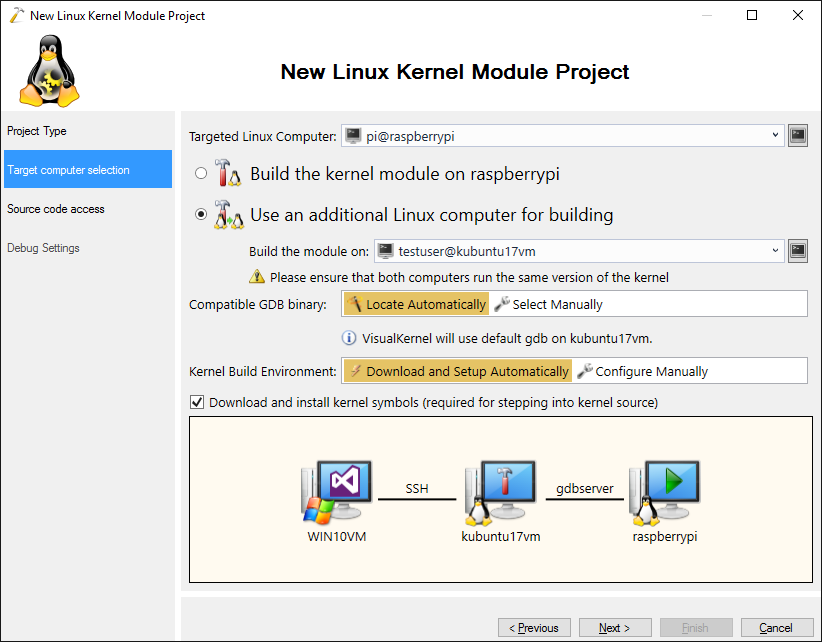Expand the Targeted Linux Computer dropdown arrow
The width and height of the screenshot is (822, 642).
click(775, 135)
